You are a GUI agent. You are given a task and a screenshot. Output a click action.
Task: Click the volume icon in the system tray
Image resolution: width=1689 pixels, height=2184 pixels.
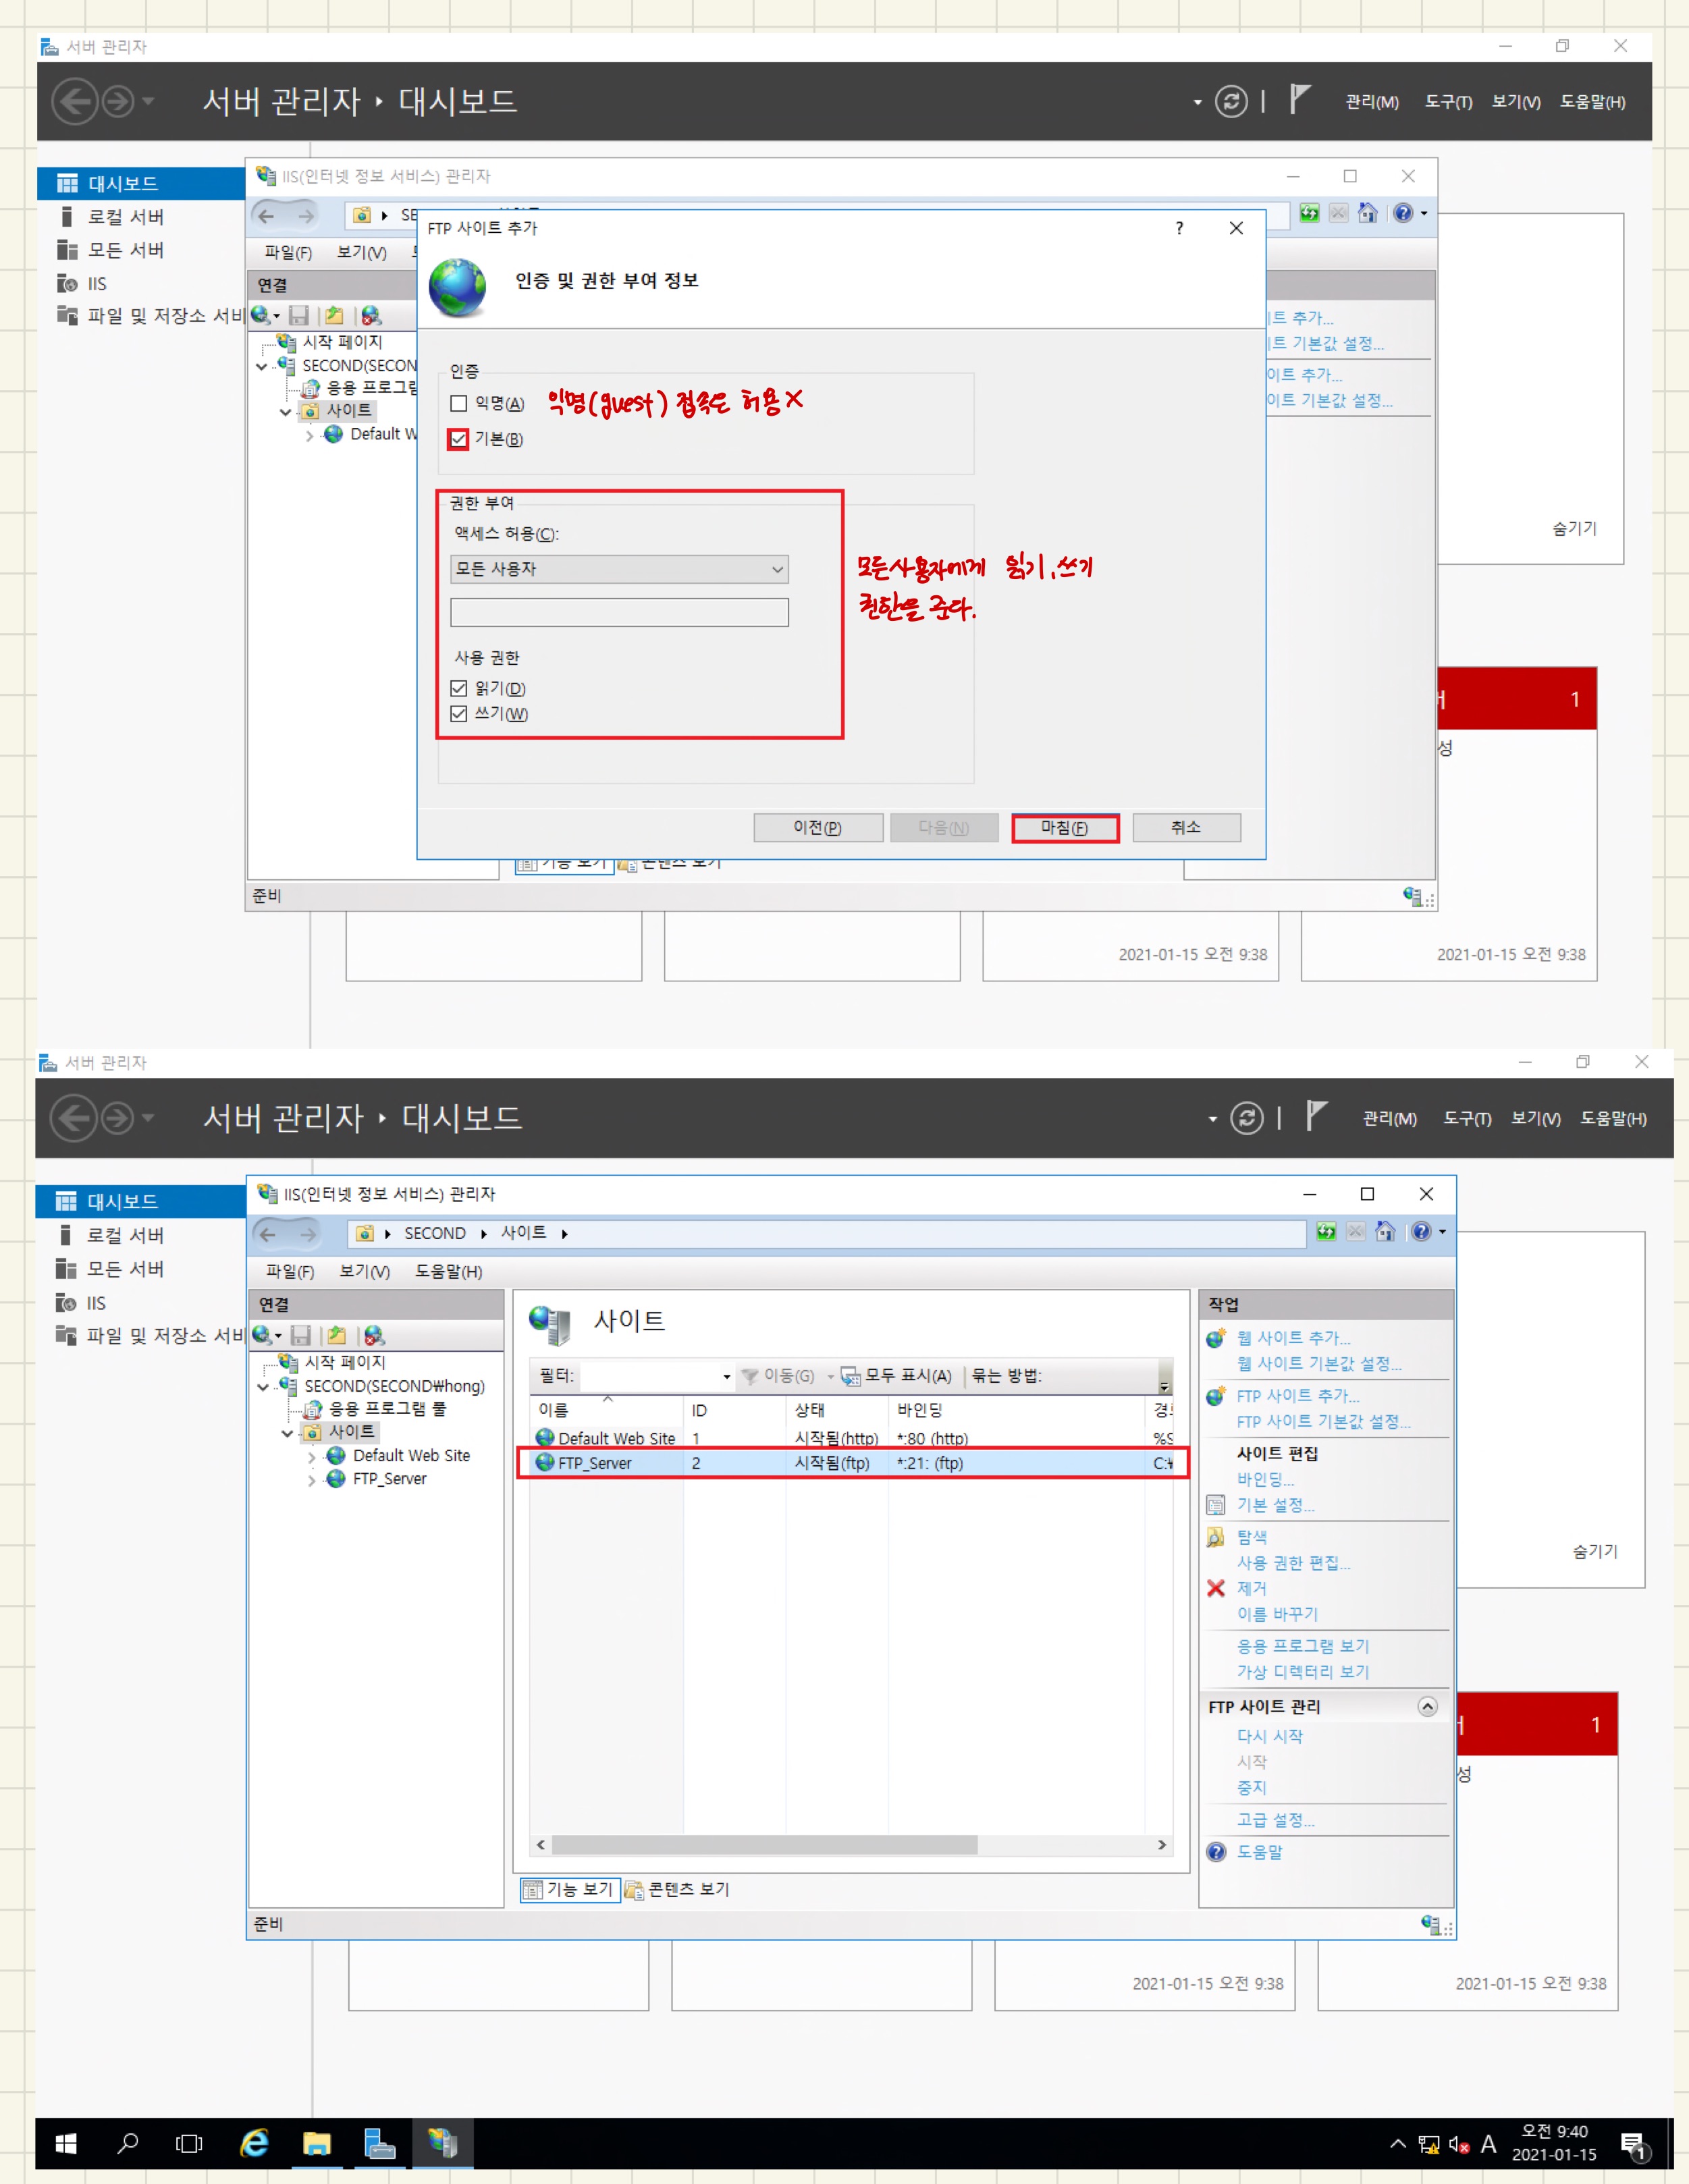[1459, 2145]
